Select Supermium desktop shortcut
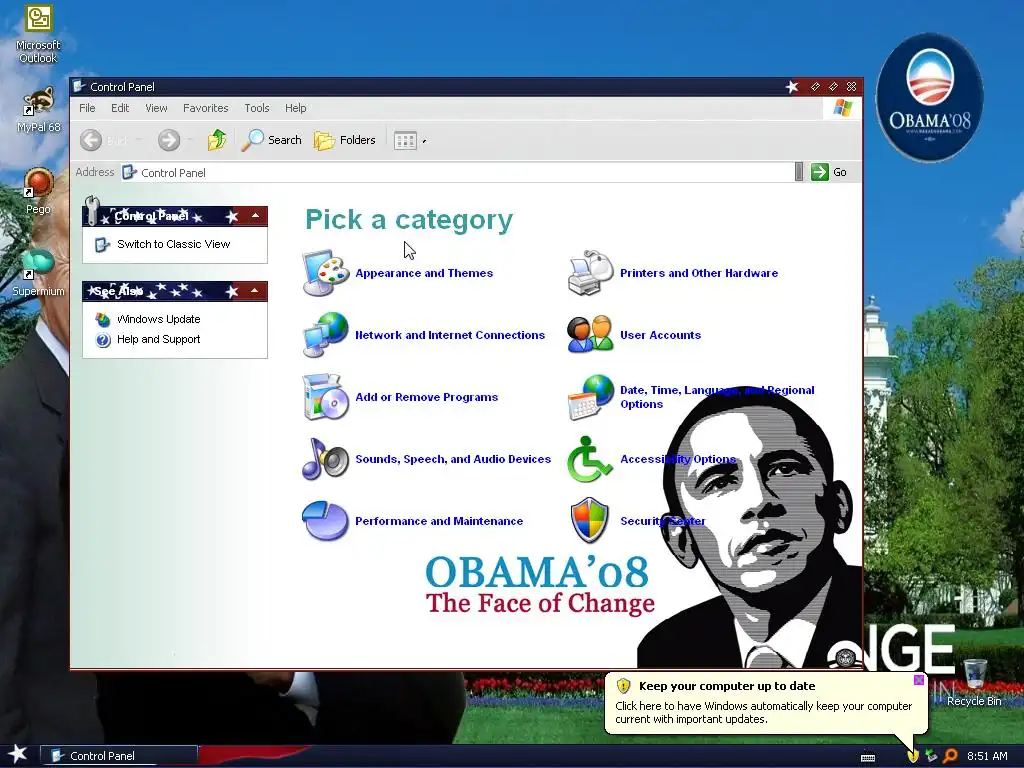The image size is (1024, 768). 38,272
